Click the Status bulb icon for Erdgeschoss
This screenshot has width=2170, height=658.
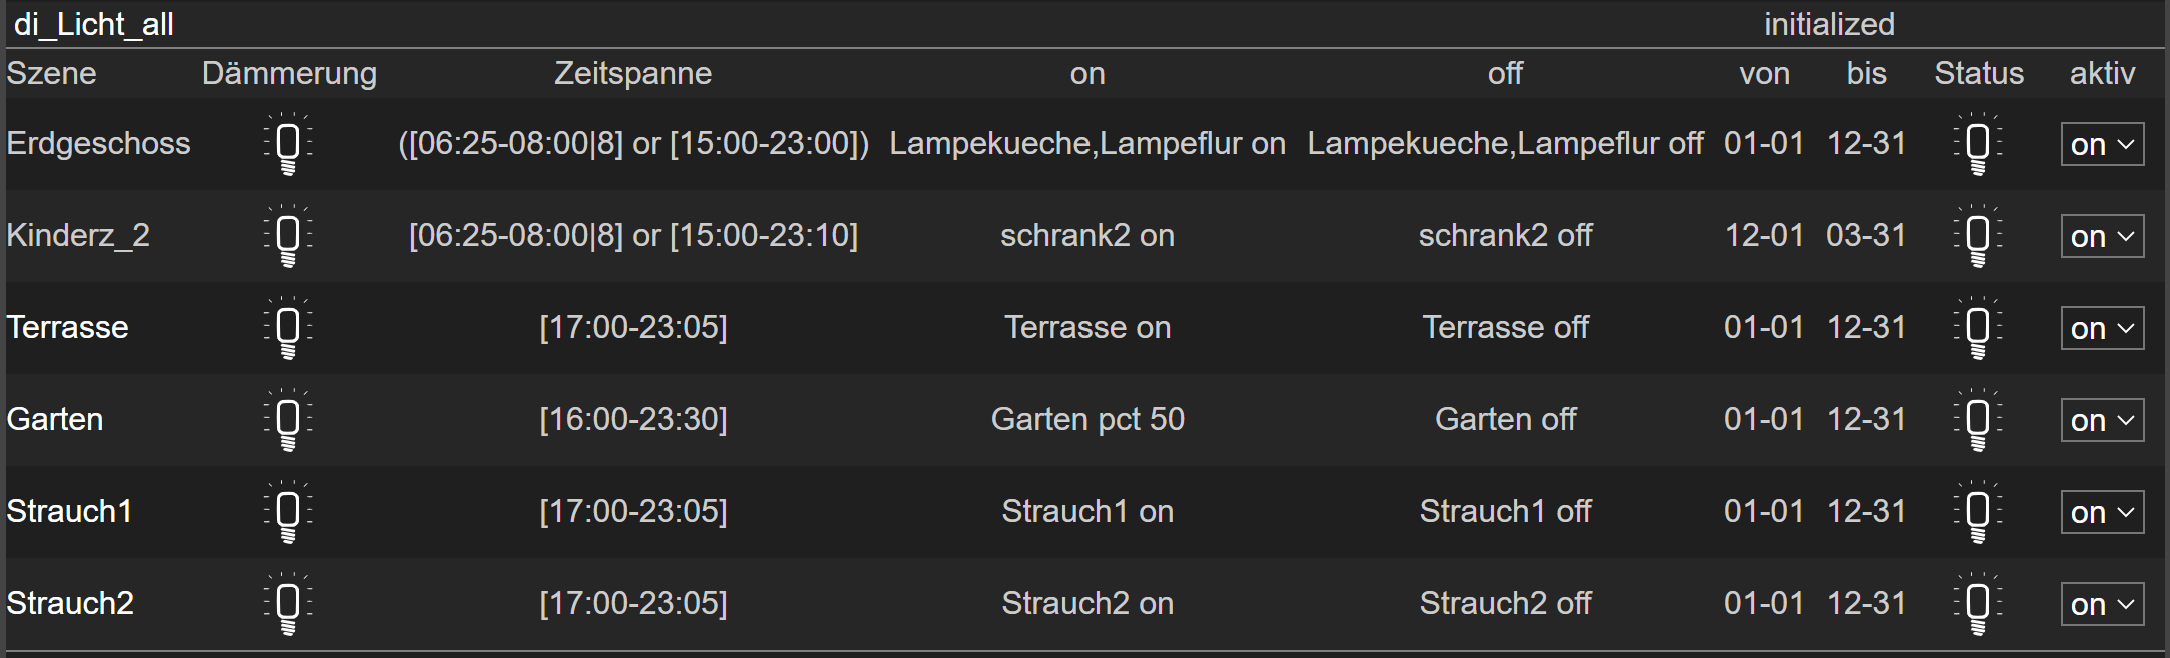click(1978, 144)
